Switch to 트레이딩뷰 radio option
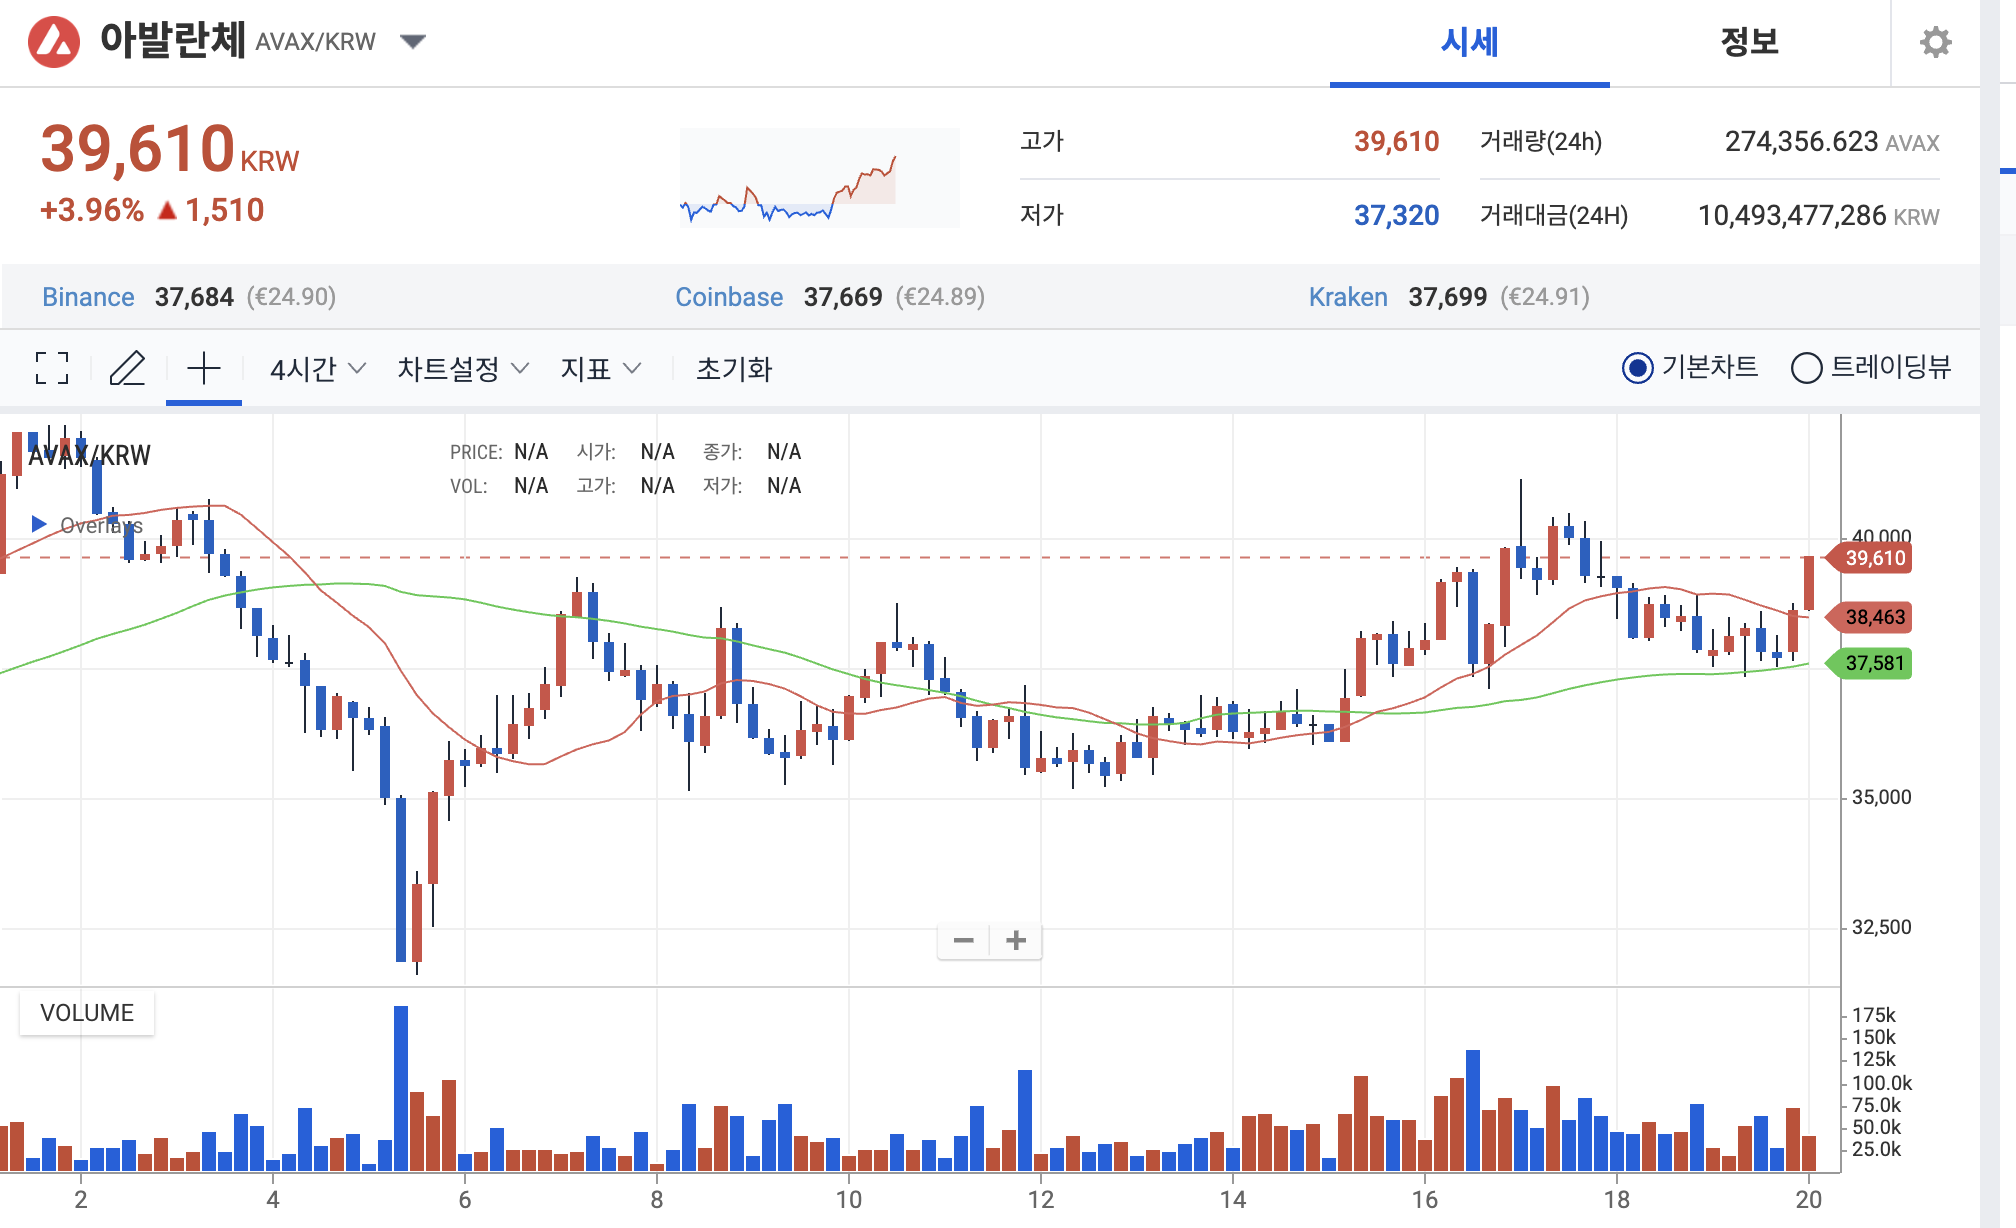The width and height of the screenshot is (2016, 1228). 1806,368
